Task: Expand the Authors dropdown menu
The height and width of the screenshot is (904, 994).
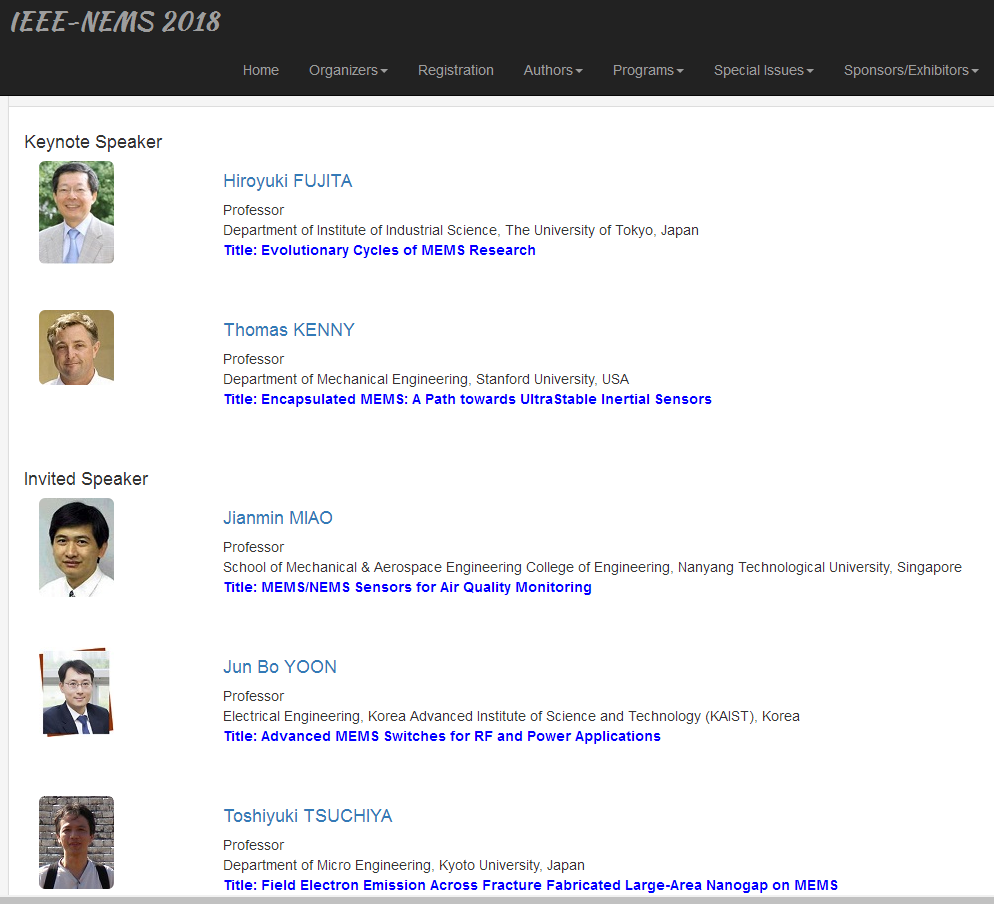Action: [553, 70]
